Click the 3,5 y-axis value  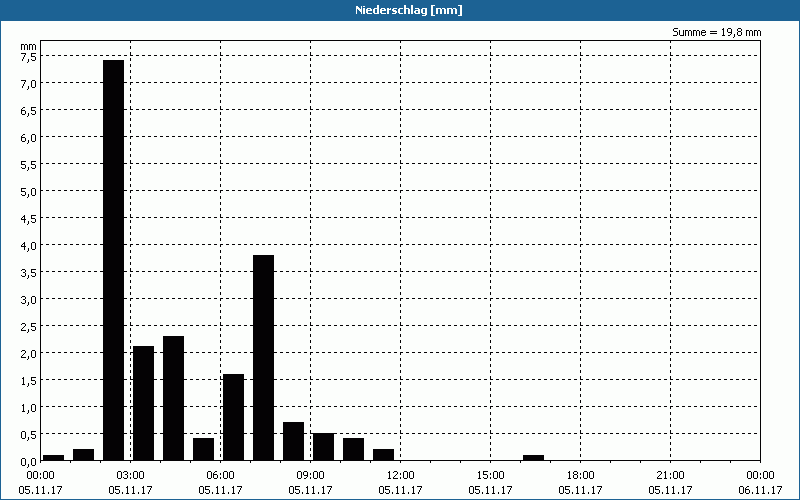pyautogui.click(x=28, y=273)
